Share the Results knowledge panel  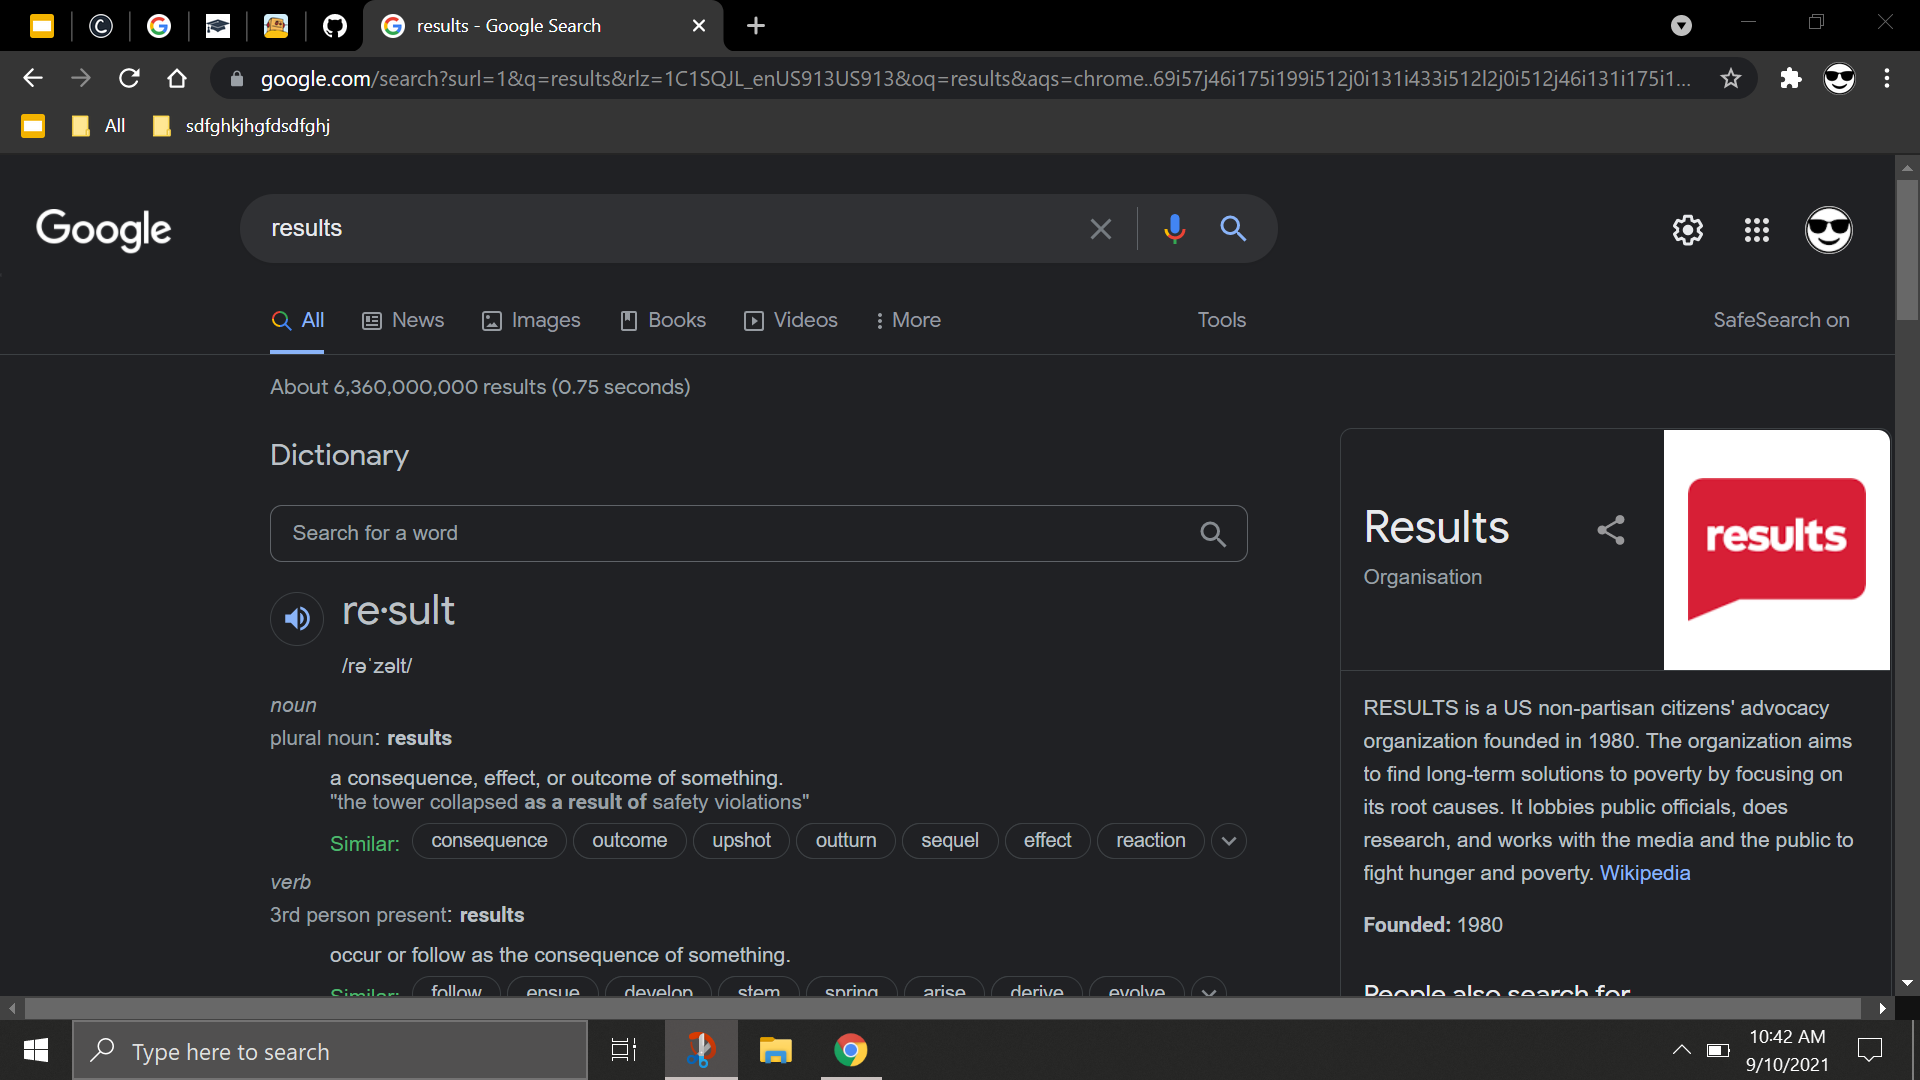point(1611,530)
